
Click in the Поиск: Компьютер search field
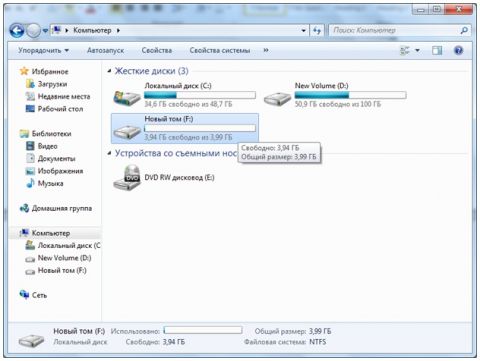[394, 31]
